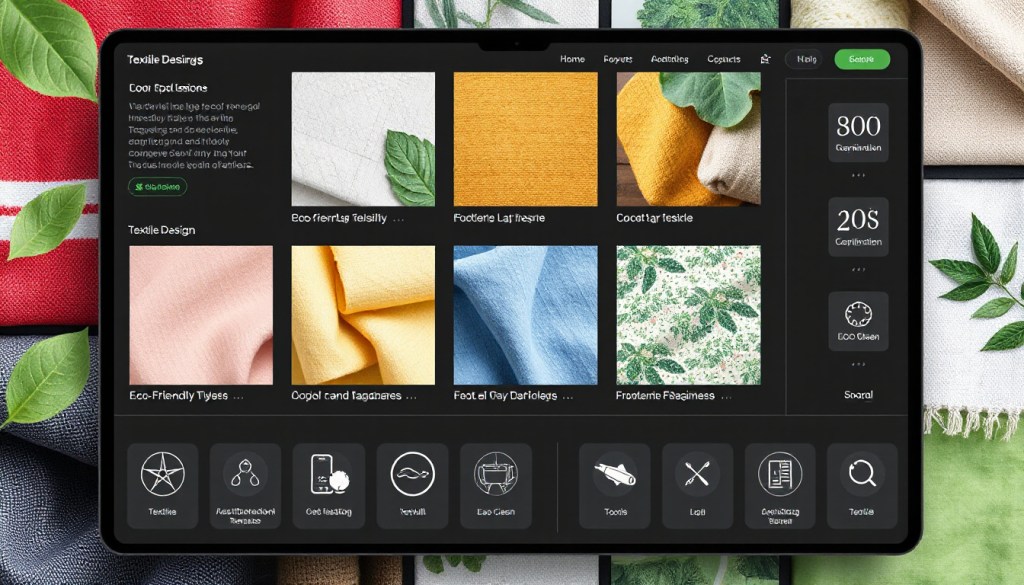Open the Resources person icon in bottom bar
The height and width of the screenshot is (585, 1024).
tap(245, 472)
